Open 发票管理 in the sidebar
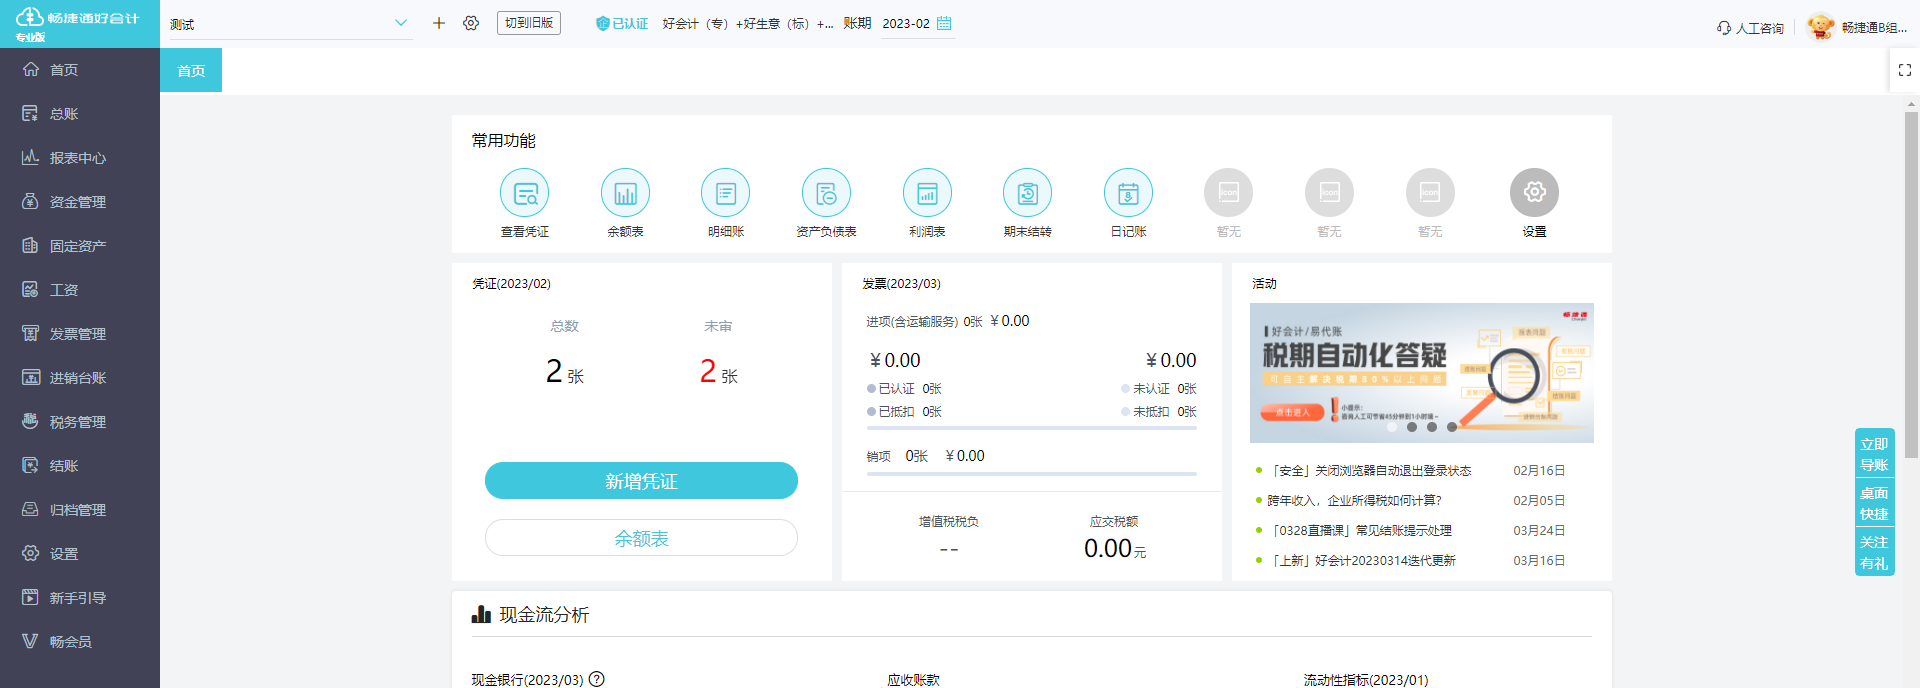Image resolution: width=1920 pixels, height=688 pixels. [x=80, y=334]
